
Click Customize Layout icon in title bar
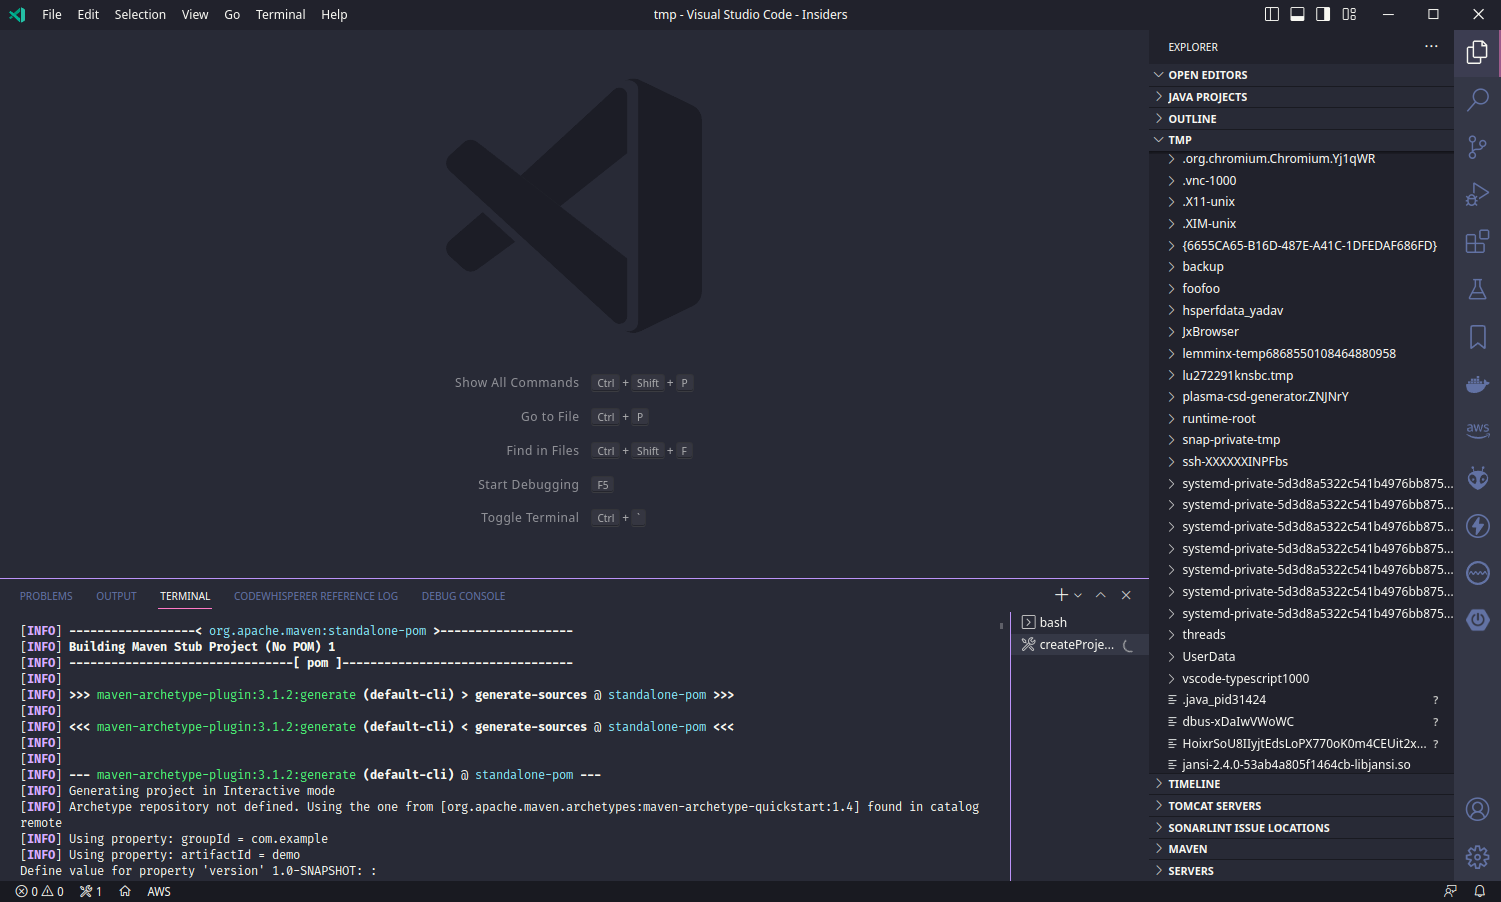[1349, 14]
